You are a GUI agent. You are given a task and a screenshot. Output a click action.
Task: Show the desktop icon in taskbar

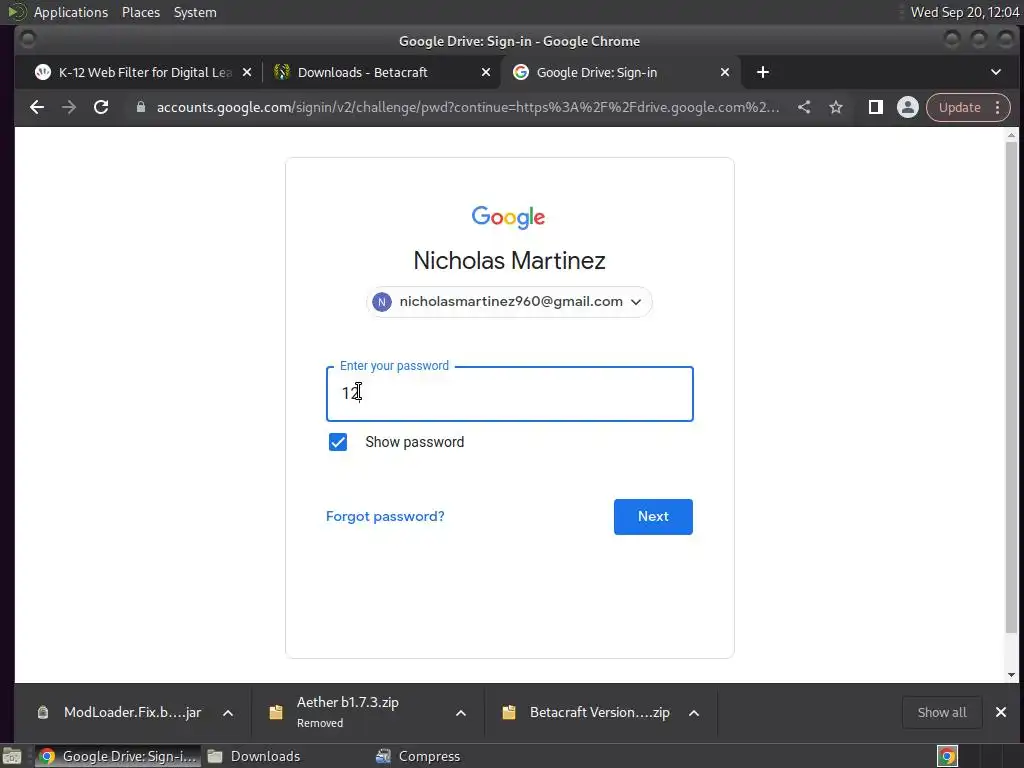(12, 756)
